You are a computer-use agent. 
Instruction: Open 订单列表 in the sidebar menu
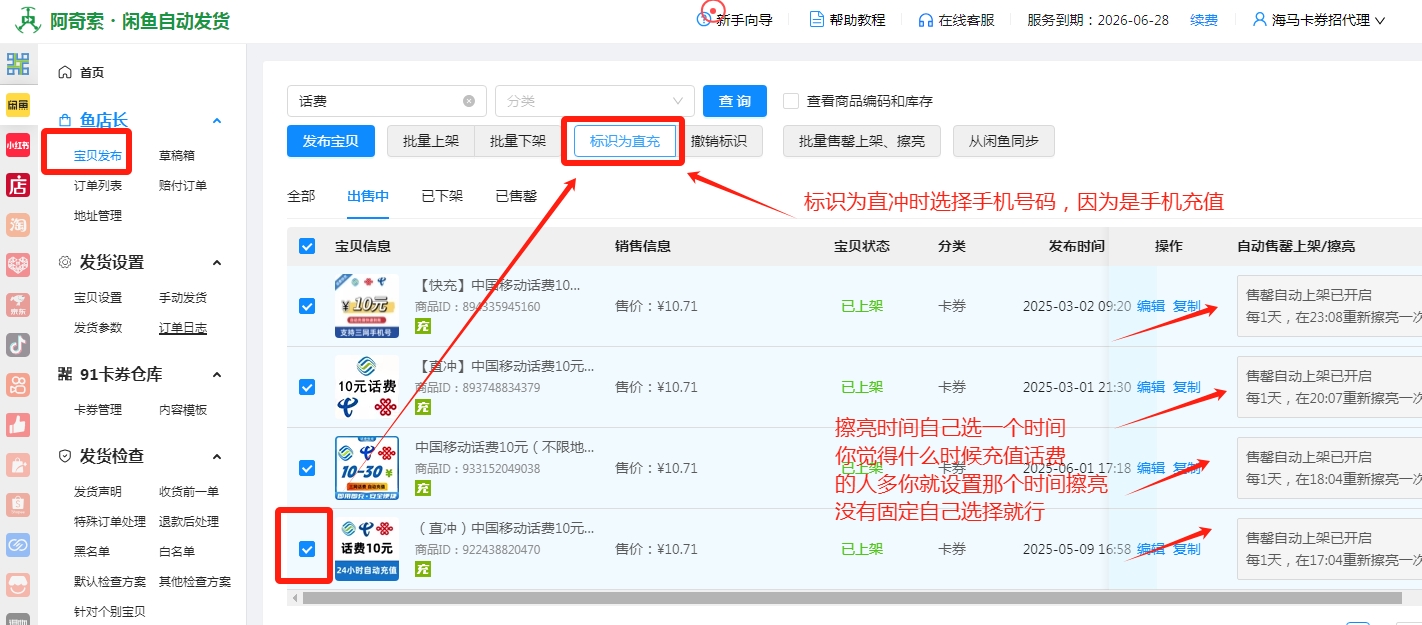tap(98, 186)
